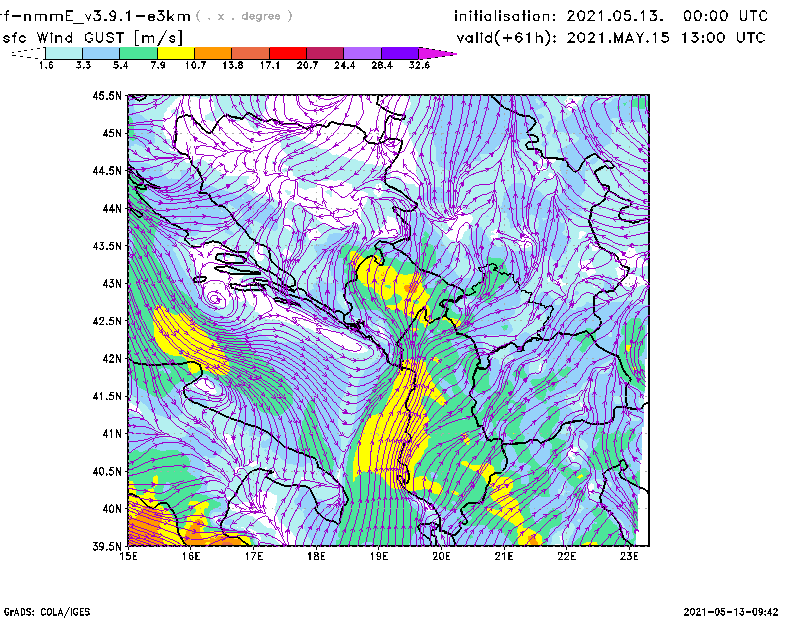The width and height of the screenshot is (800, 618).
Task: Click the legend value 24.4
Action: (x=344, y=65)
